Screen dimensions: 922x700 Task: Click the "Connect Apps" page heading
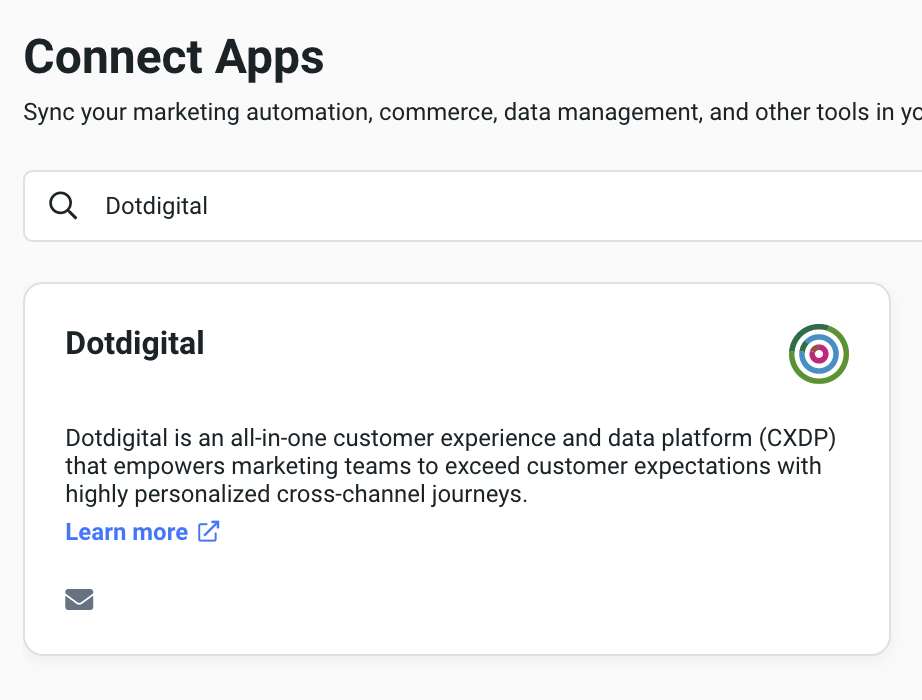click(x=174, y=57)
